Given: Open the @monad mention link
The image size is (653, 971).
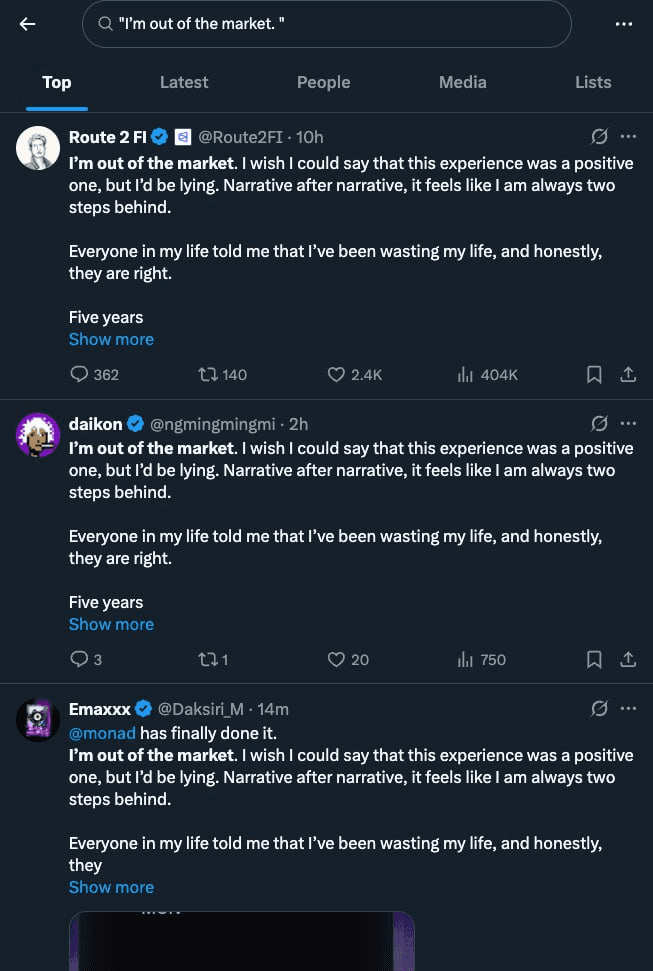Looking at the screenshot, I should tap(102, 733).
